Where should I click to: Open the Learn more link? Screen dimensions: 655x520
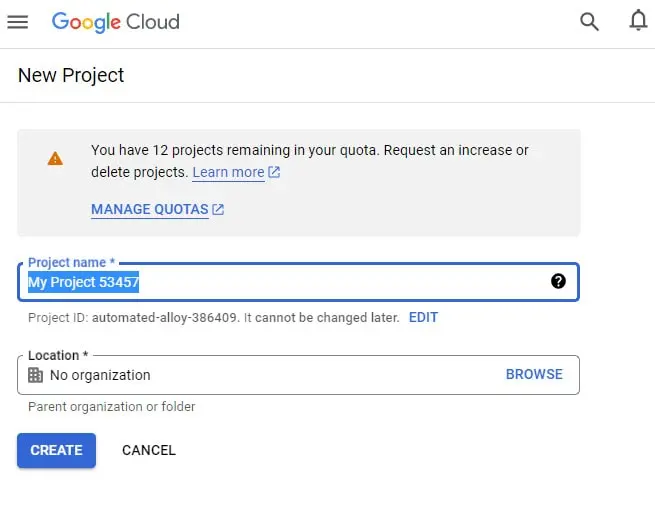(228, 172)
